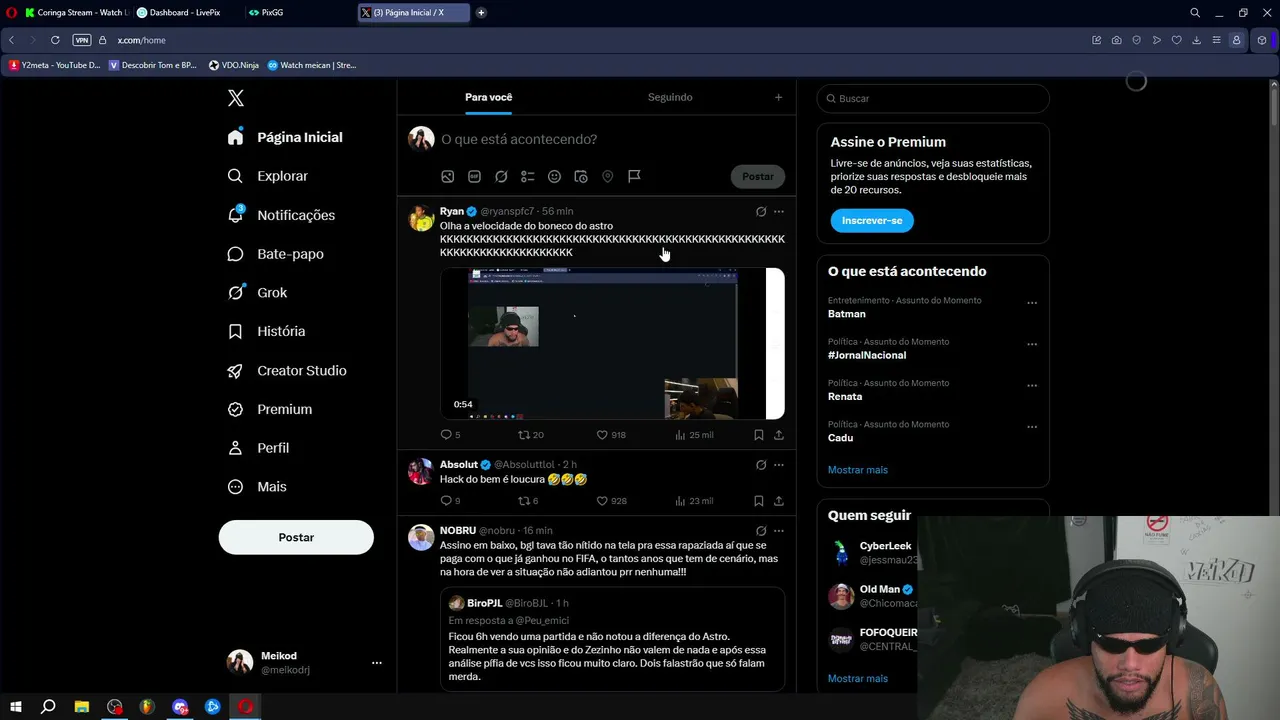This screenshot has height=720, width=1280.
Task: Open more options on NOBRU's post
Action: 779,531
